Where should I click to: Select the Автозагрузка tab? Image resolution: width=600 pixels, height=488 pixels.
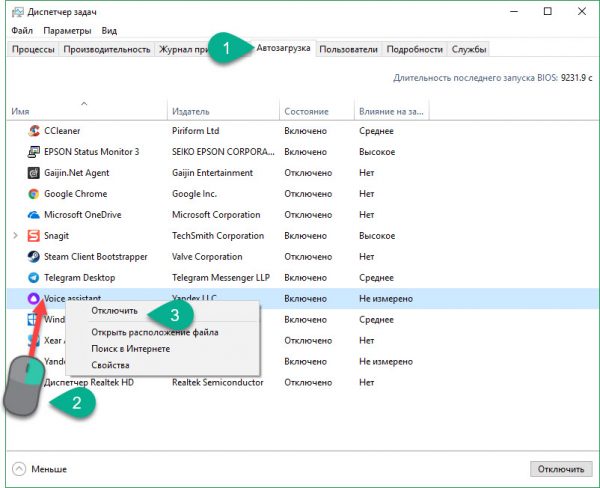coord(283,48)
